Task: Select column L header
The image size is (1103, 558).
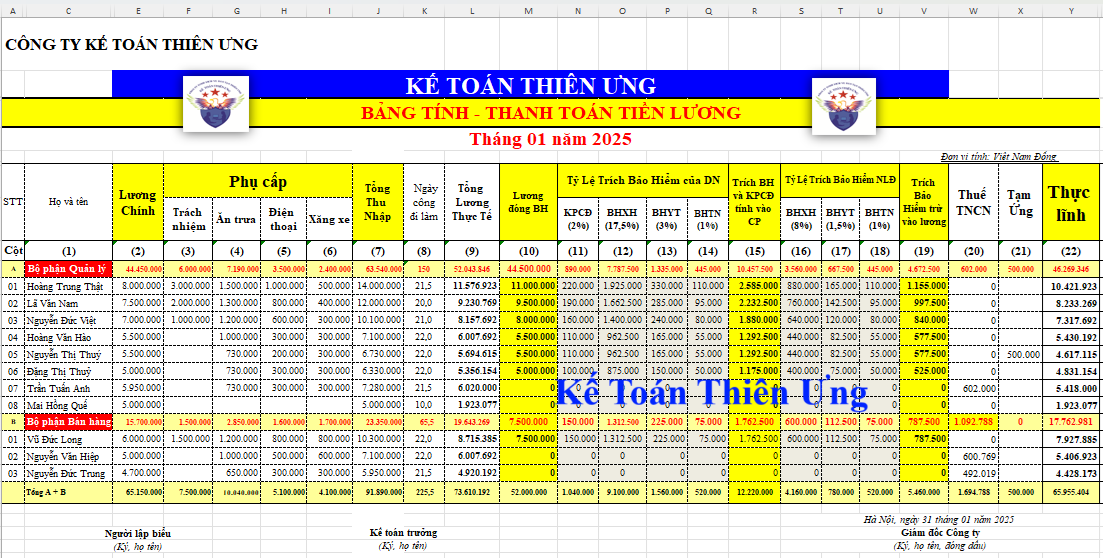Action: tap(472, 11)
